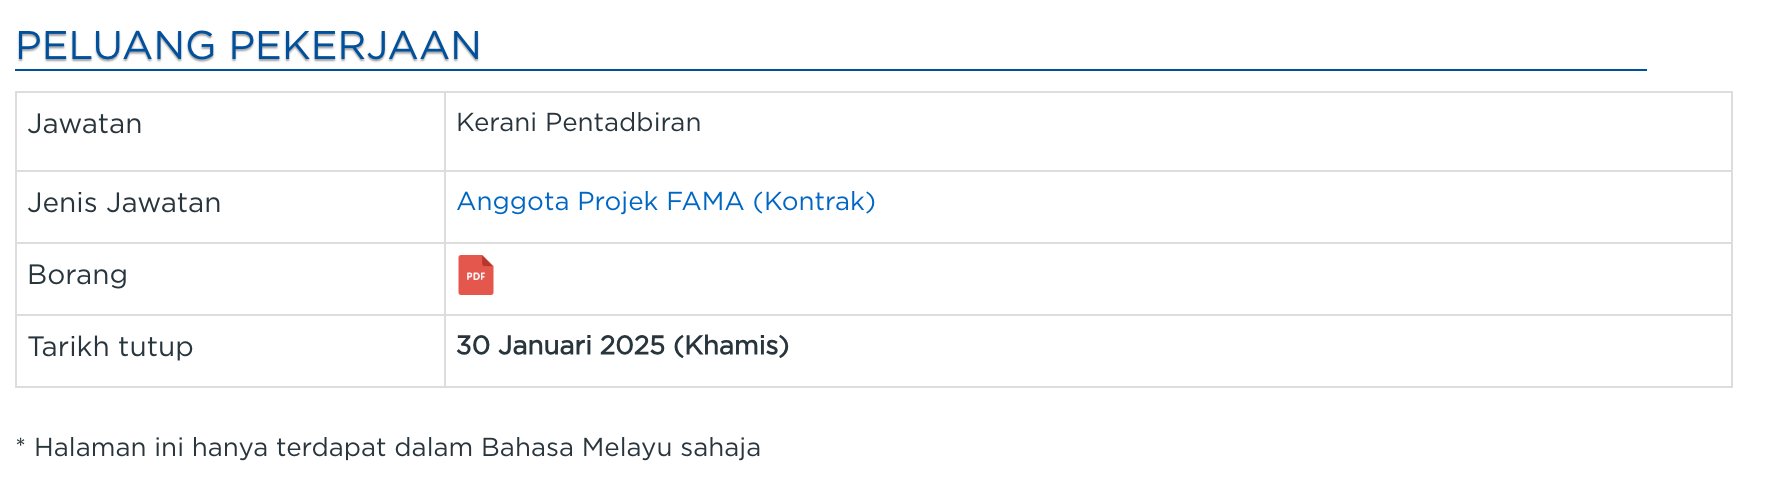Viewport: 1772px width, 494px height.
Task: Click the PELUANG PEKERJAAN heading
Action: tap(248, 46)
